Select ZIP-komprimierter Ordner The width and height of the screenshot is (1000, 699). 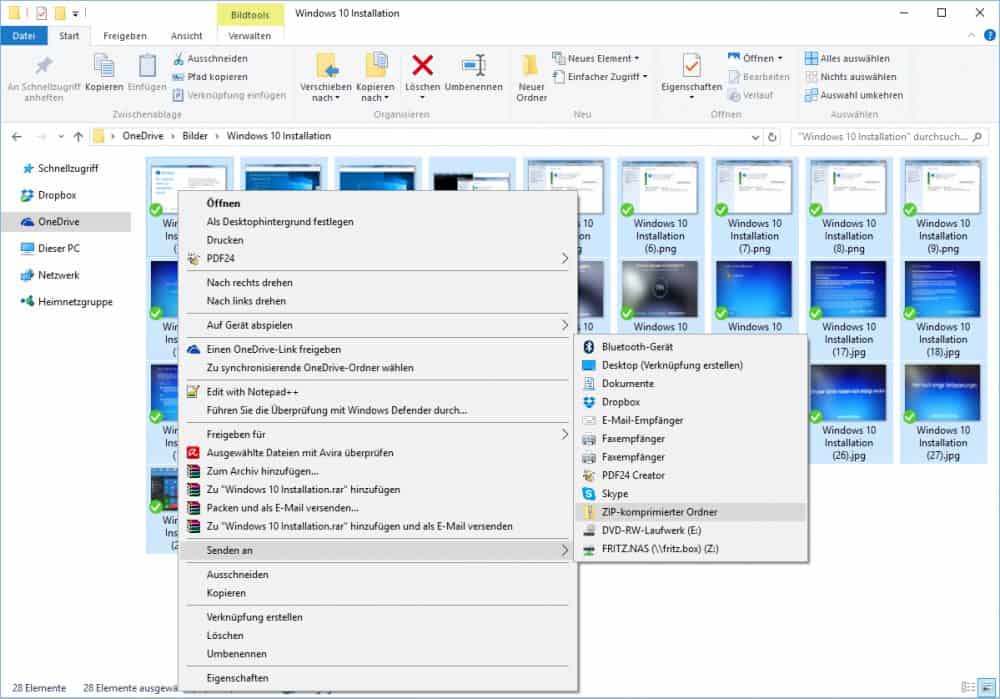pos(691,512)
